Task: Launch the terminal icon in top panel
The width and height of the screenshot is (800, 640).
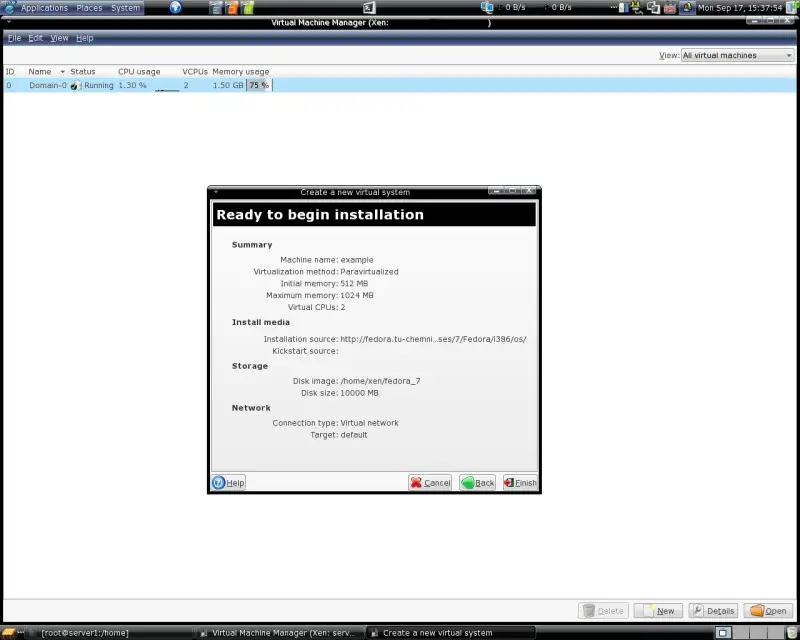Action: tap(369, 8)
